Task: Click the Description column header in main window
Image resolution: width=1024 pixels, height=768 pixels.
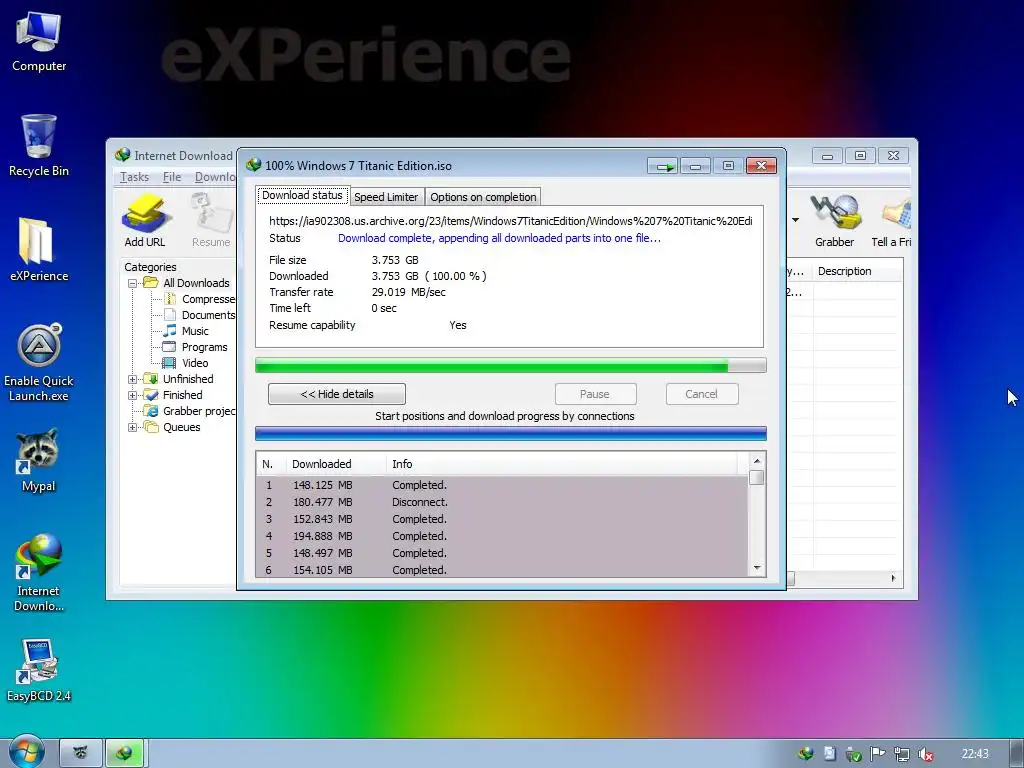Action: (857, 271)
